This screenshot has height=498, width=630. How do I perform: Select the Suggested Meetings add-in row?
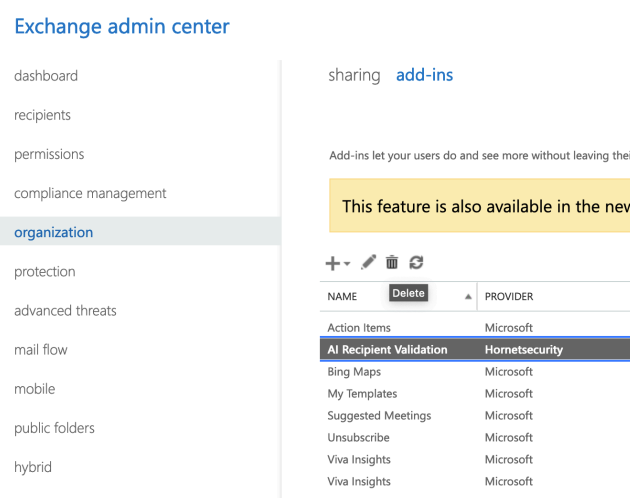tap(475, 415)
